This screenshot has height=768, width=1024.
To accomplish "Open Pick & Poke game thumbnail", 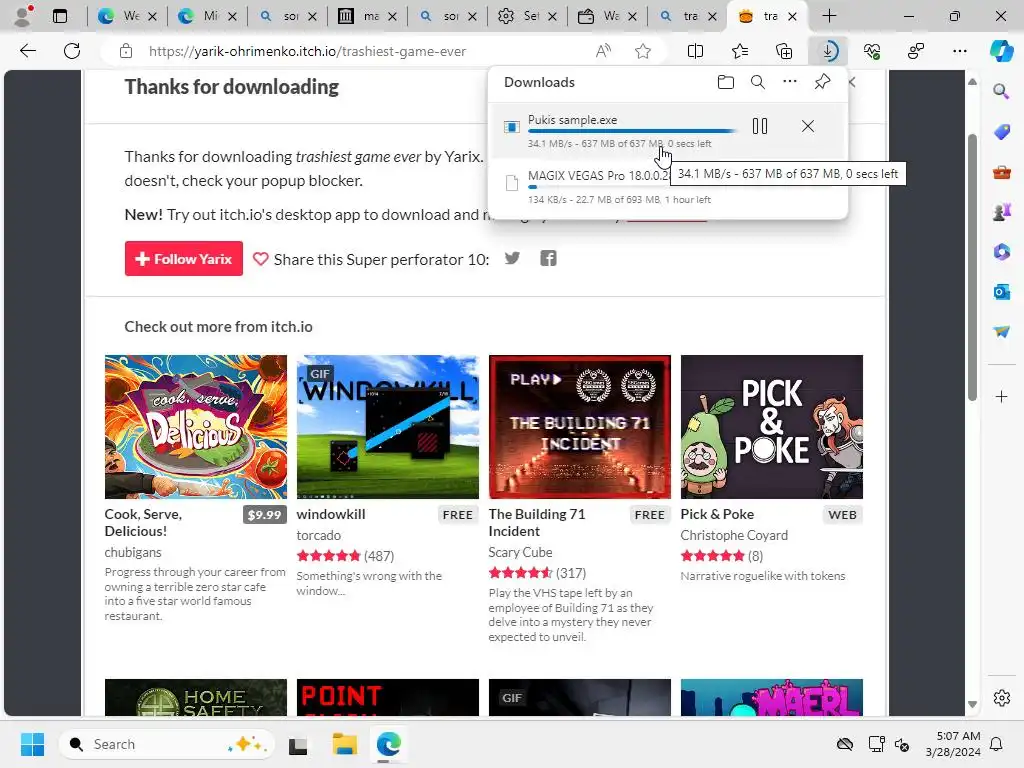I will [x=771, y=426].
